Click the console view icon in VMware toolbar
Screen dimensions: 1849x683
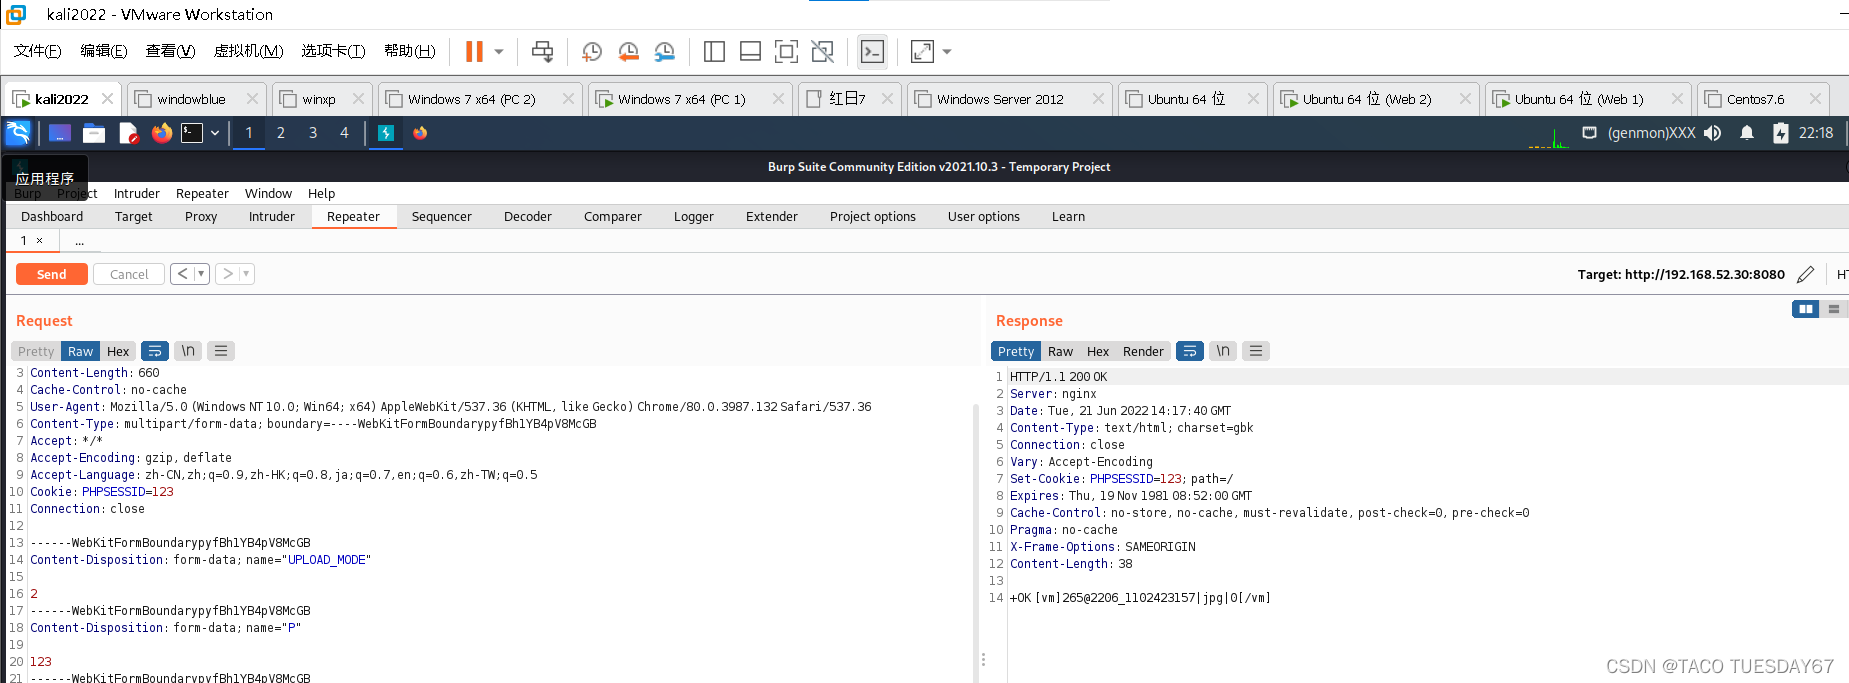pos(872,51)
